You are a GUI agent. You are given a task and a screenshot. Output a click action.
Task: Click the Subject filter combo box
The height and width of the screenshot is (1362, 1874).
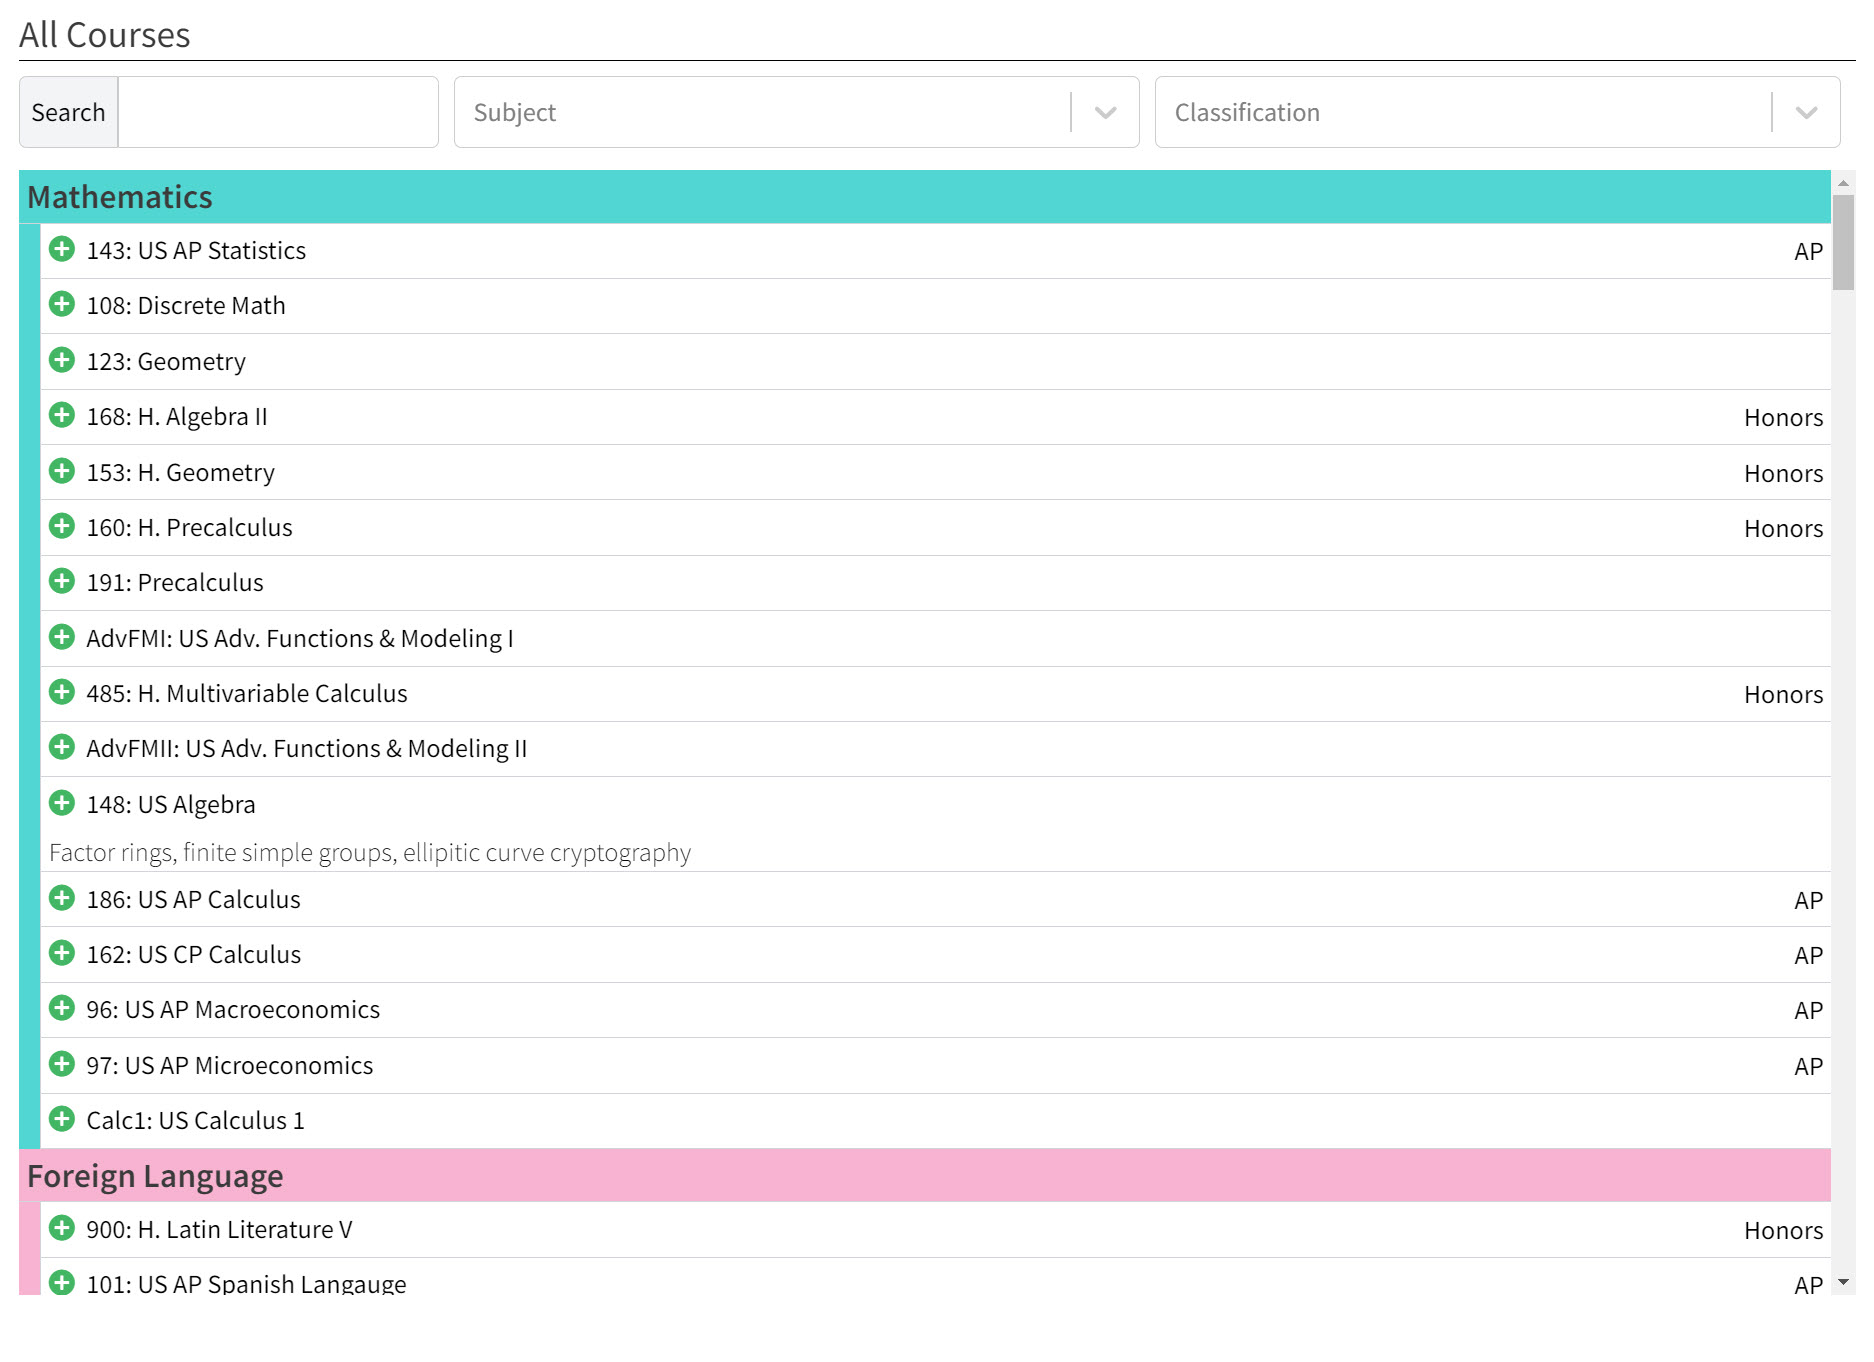(x=760, y=113)
